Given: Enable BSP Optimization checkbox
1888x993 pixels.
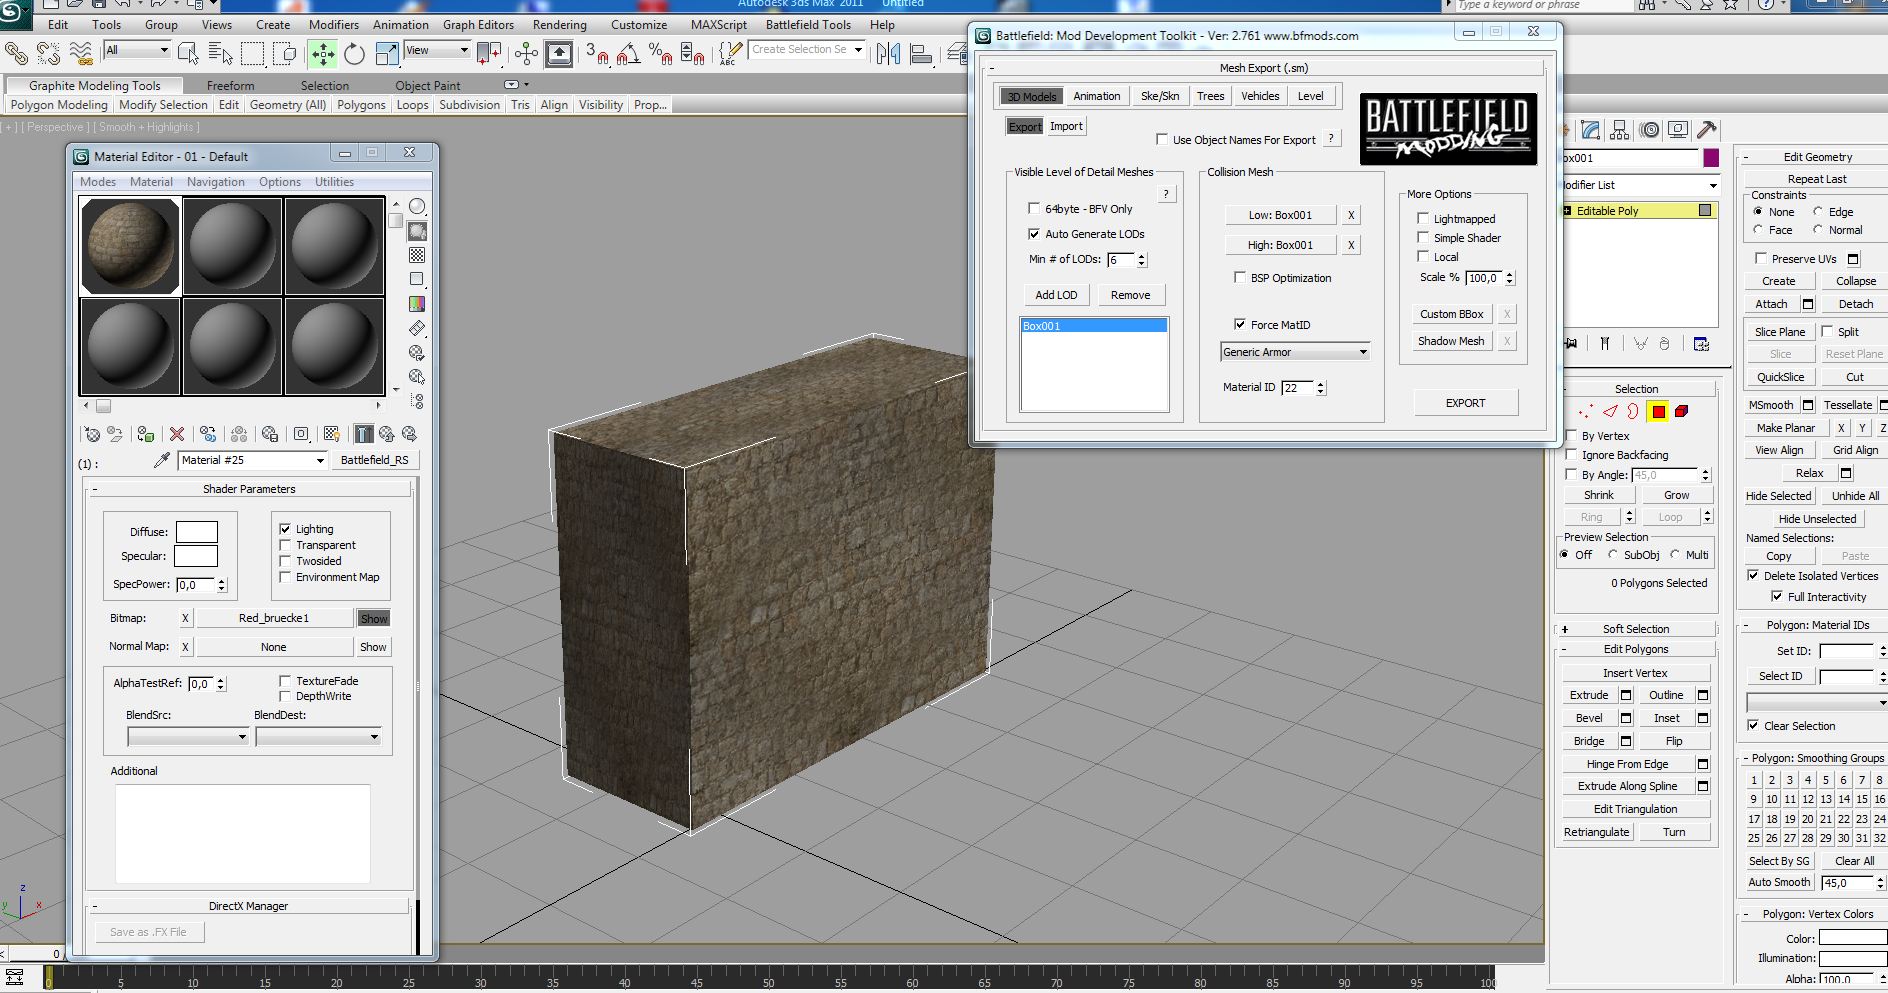Looking at the screenshot, I should (1239, 277).
